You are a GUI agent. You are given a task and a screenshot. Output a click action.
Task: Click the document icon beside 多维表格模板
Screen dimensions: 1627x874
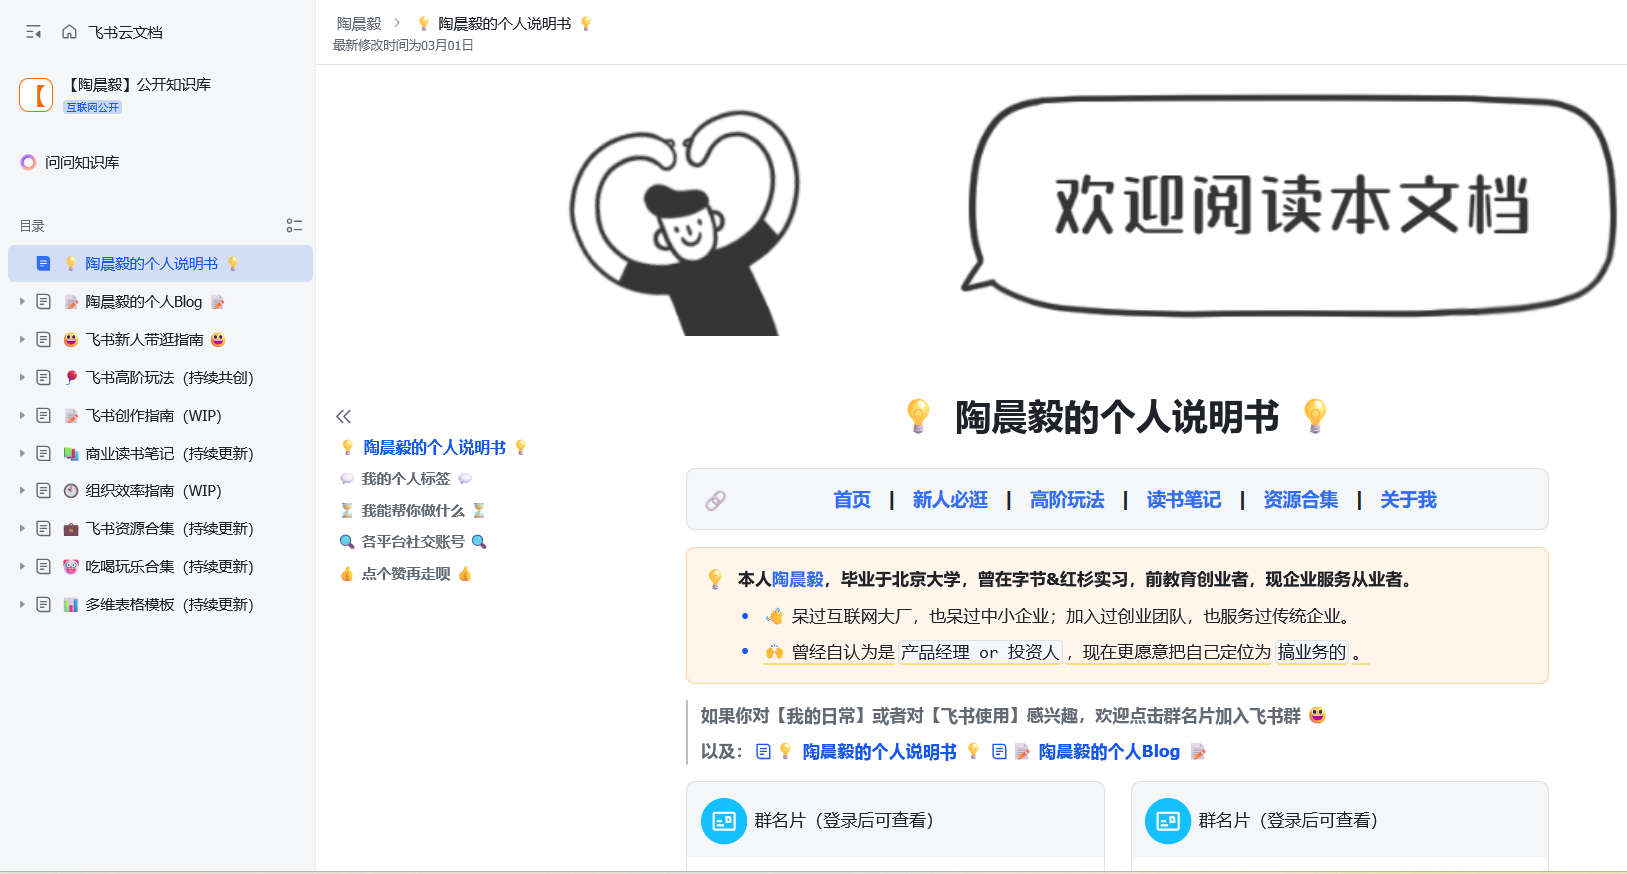click(x=43, y=604)
